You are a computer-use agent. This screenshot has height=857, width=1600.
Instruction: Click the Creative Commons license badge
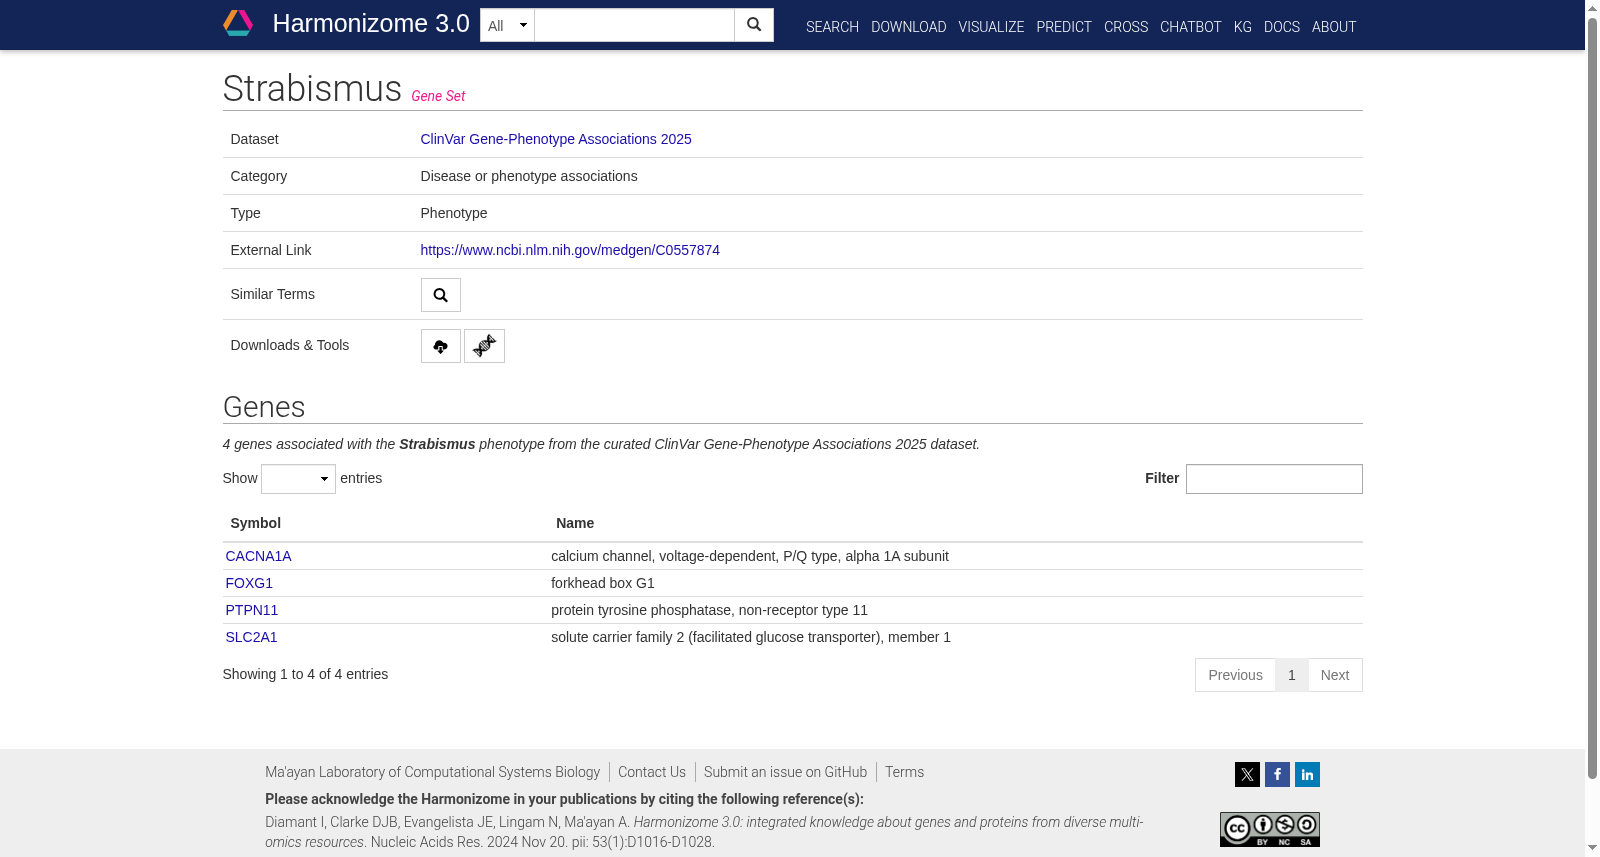1270,829
